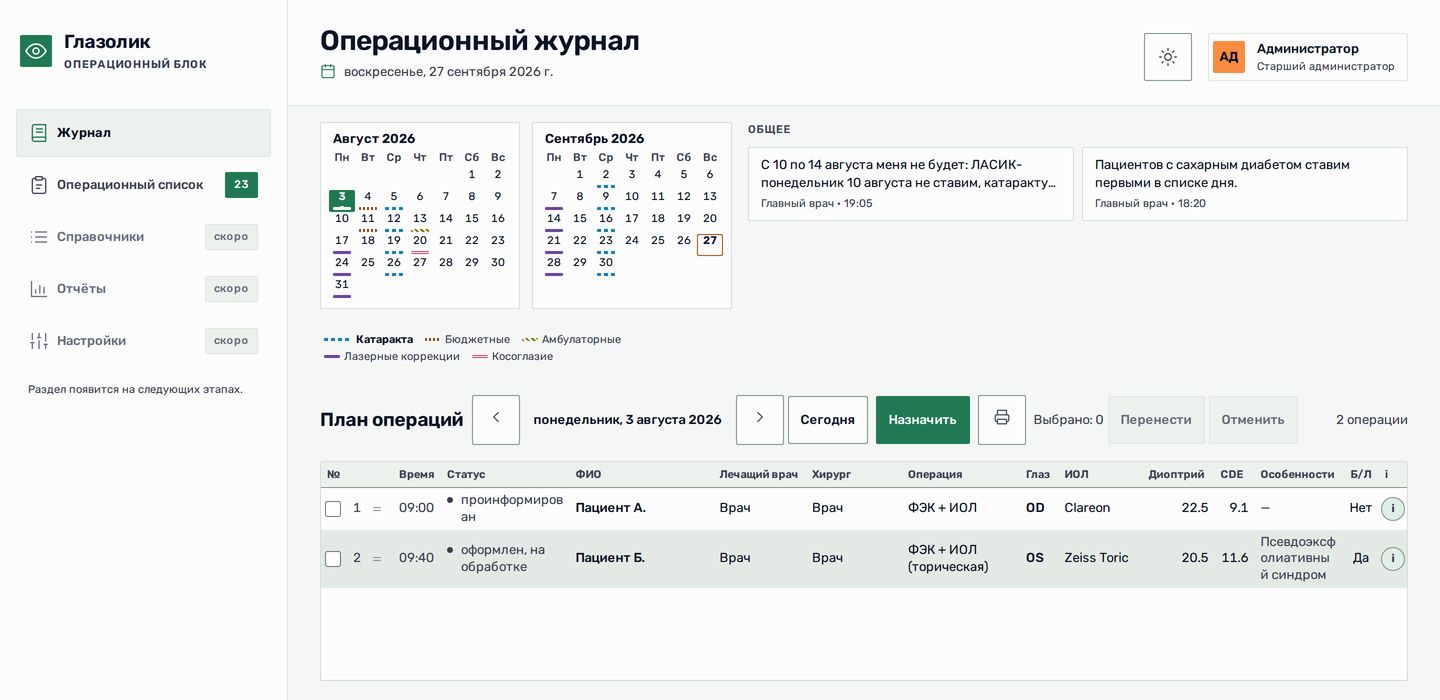Select September 30 in the calendar
Viewport: 1440px width, 700px height.
[x=606, y=264]
